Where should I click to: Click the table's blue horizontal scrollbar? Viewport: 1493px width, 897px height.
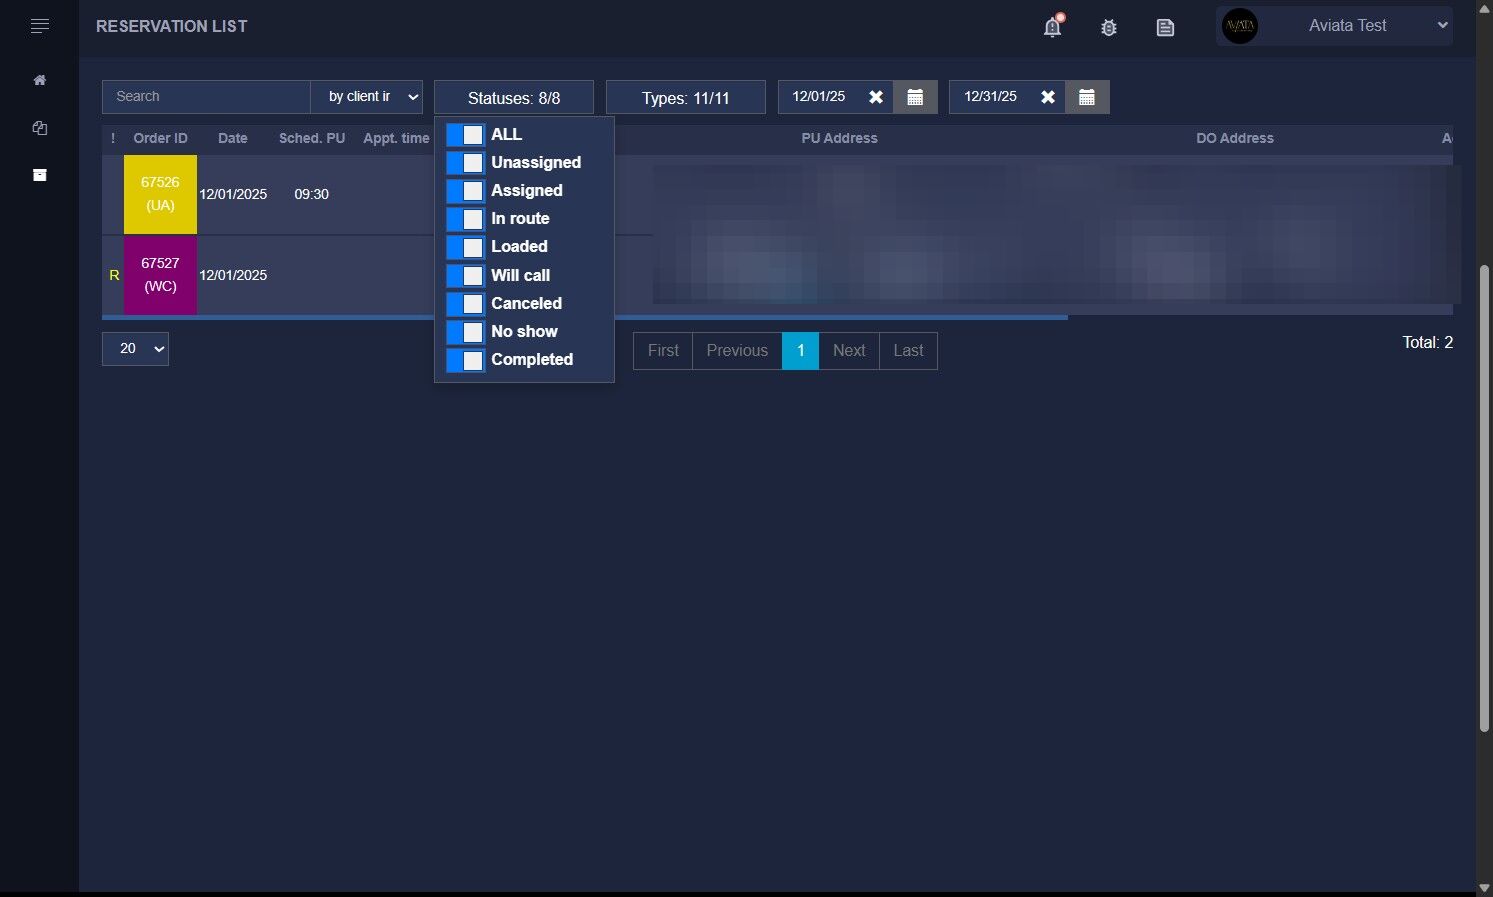[585, 317]
